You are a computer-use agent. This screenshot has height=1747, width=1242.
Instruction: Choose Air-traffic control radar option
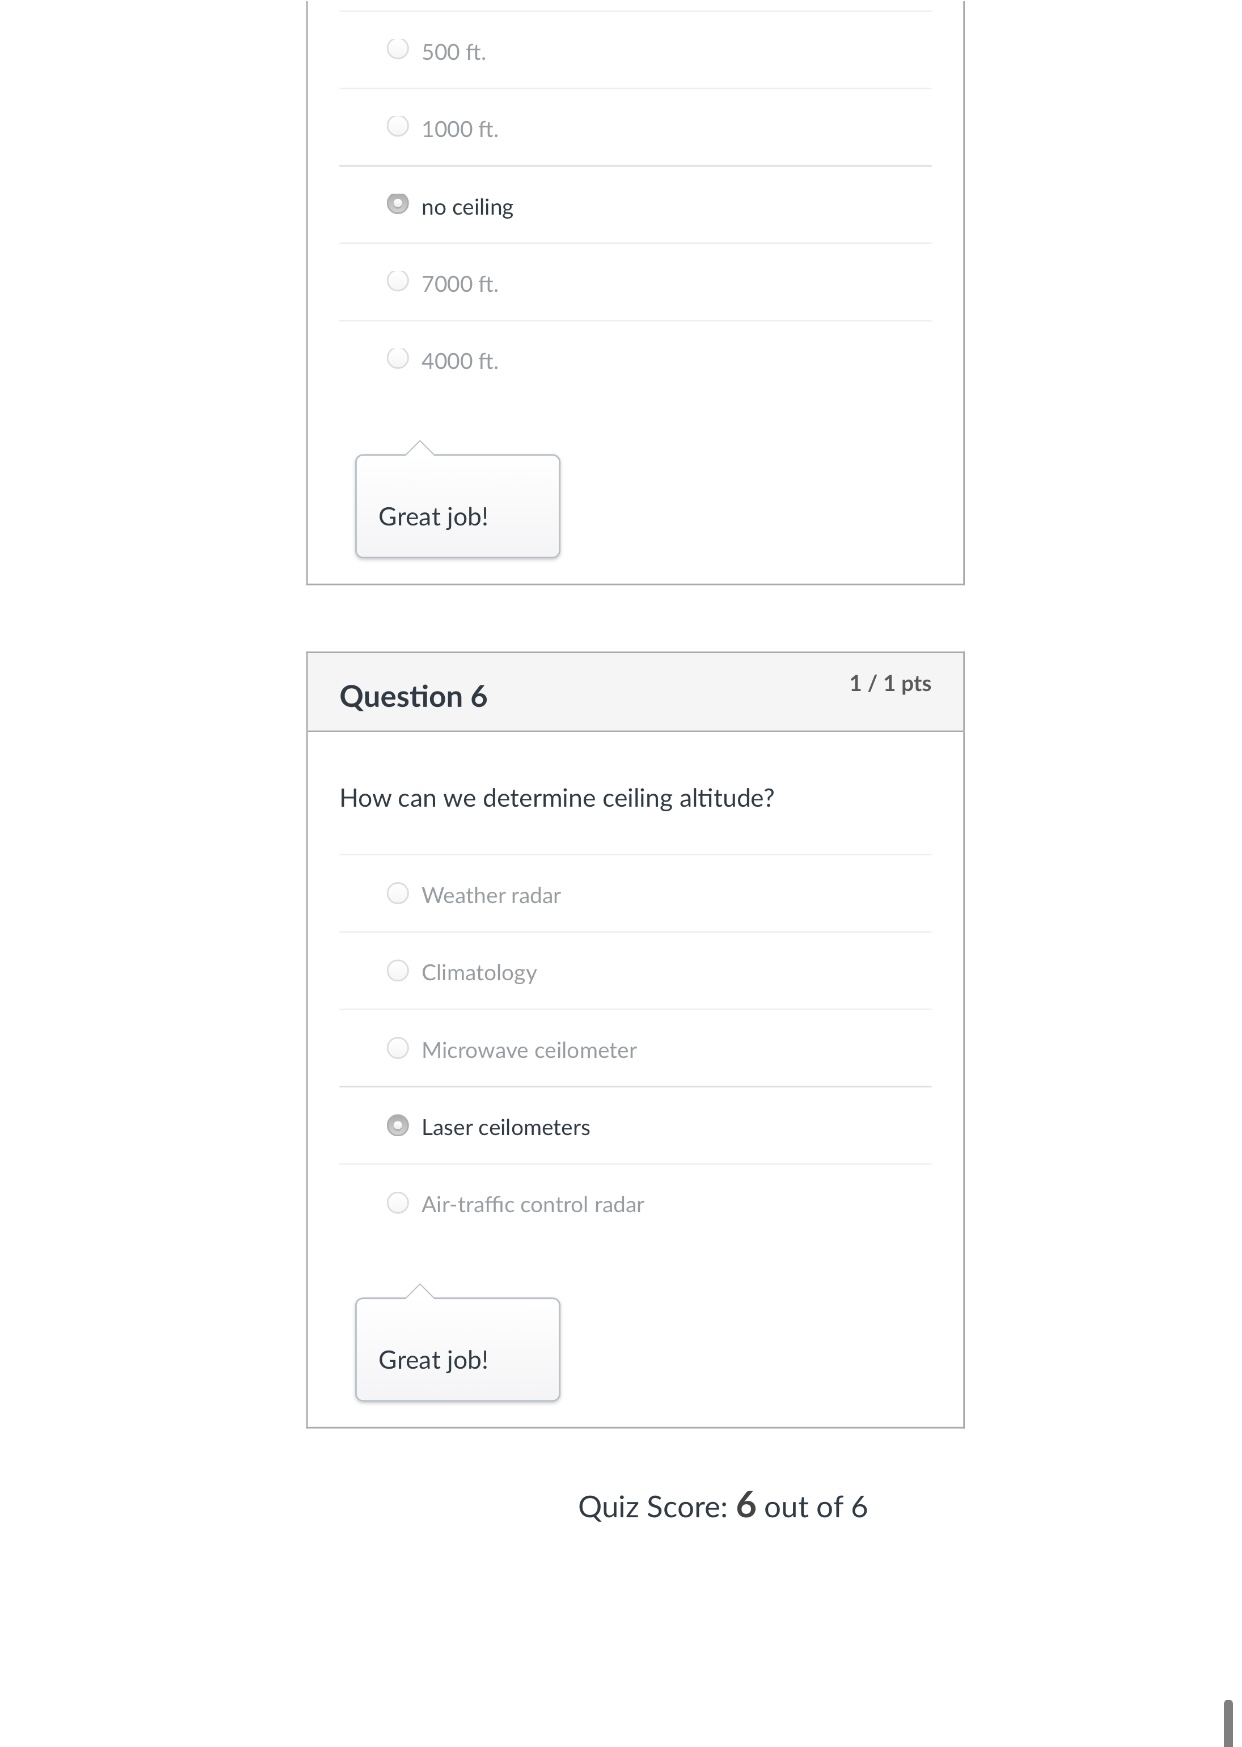398,1202
